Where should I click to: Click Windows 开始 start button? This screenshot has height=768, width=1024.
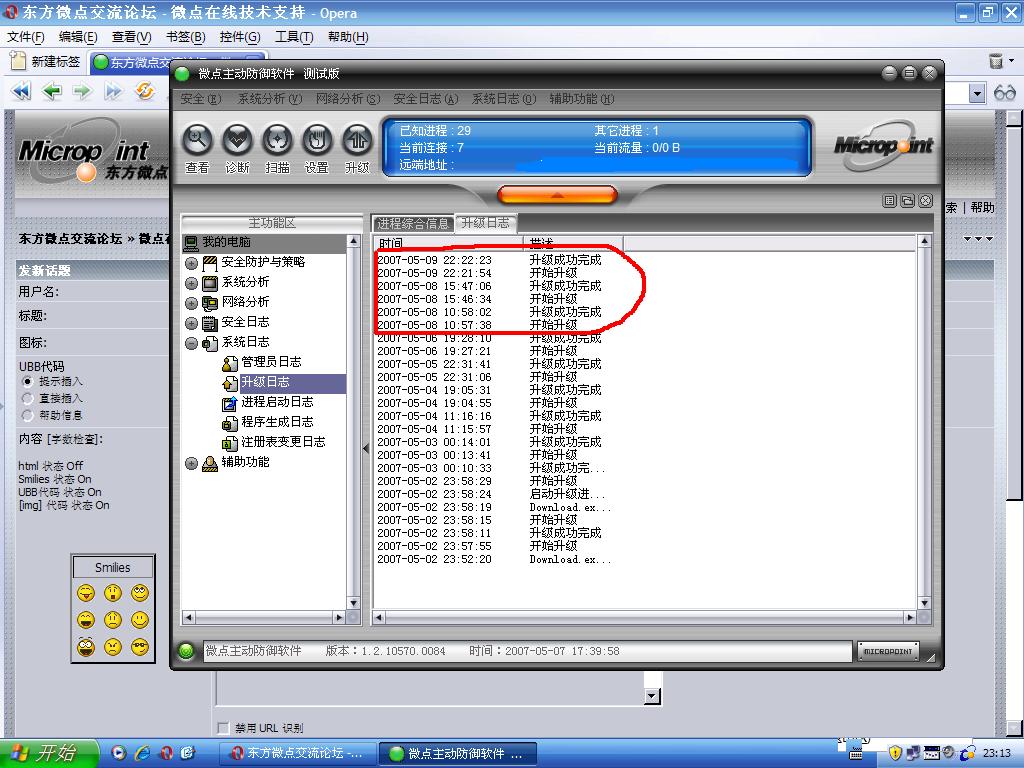(49, 753)
